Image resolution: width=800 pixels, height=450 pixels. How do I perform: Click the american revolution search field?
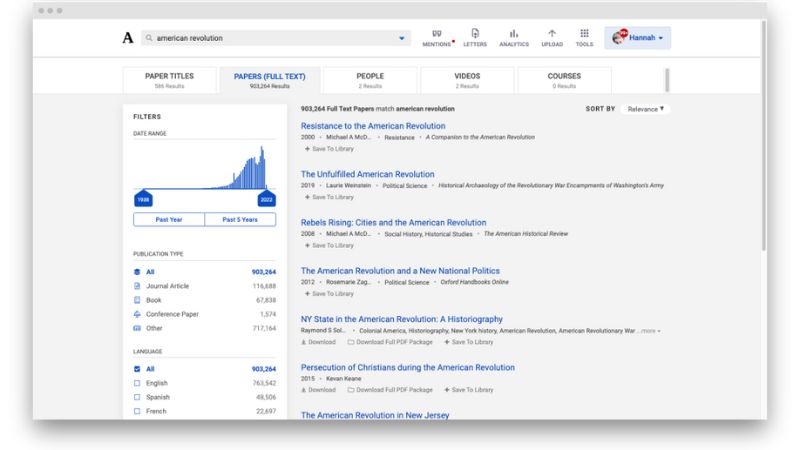270,38
